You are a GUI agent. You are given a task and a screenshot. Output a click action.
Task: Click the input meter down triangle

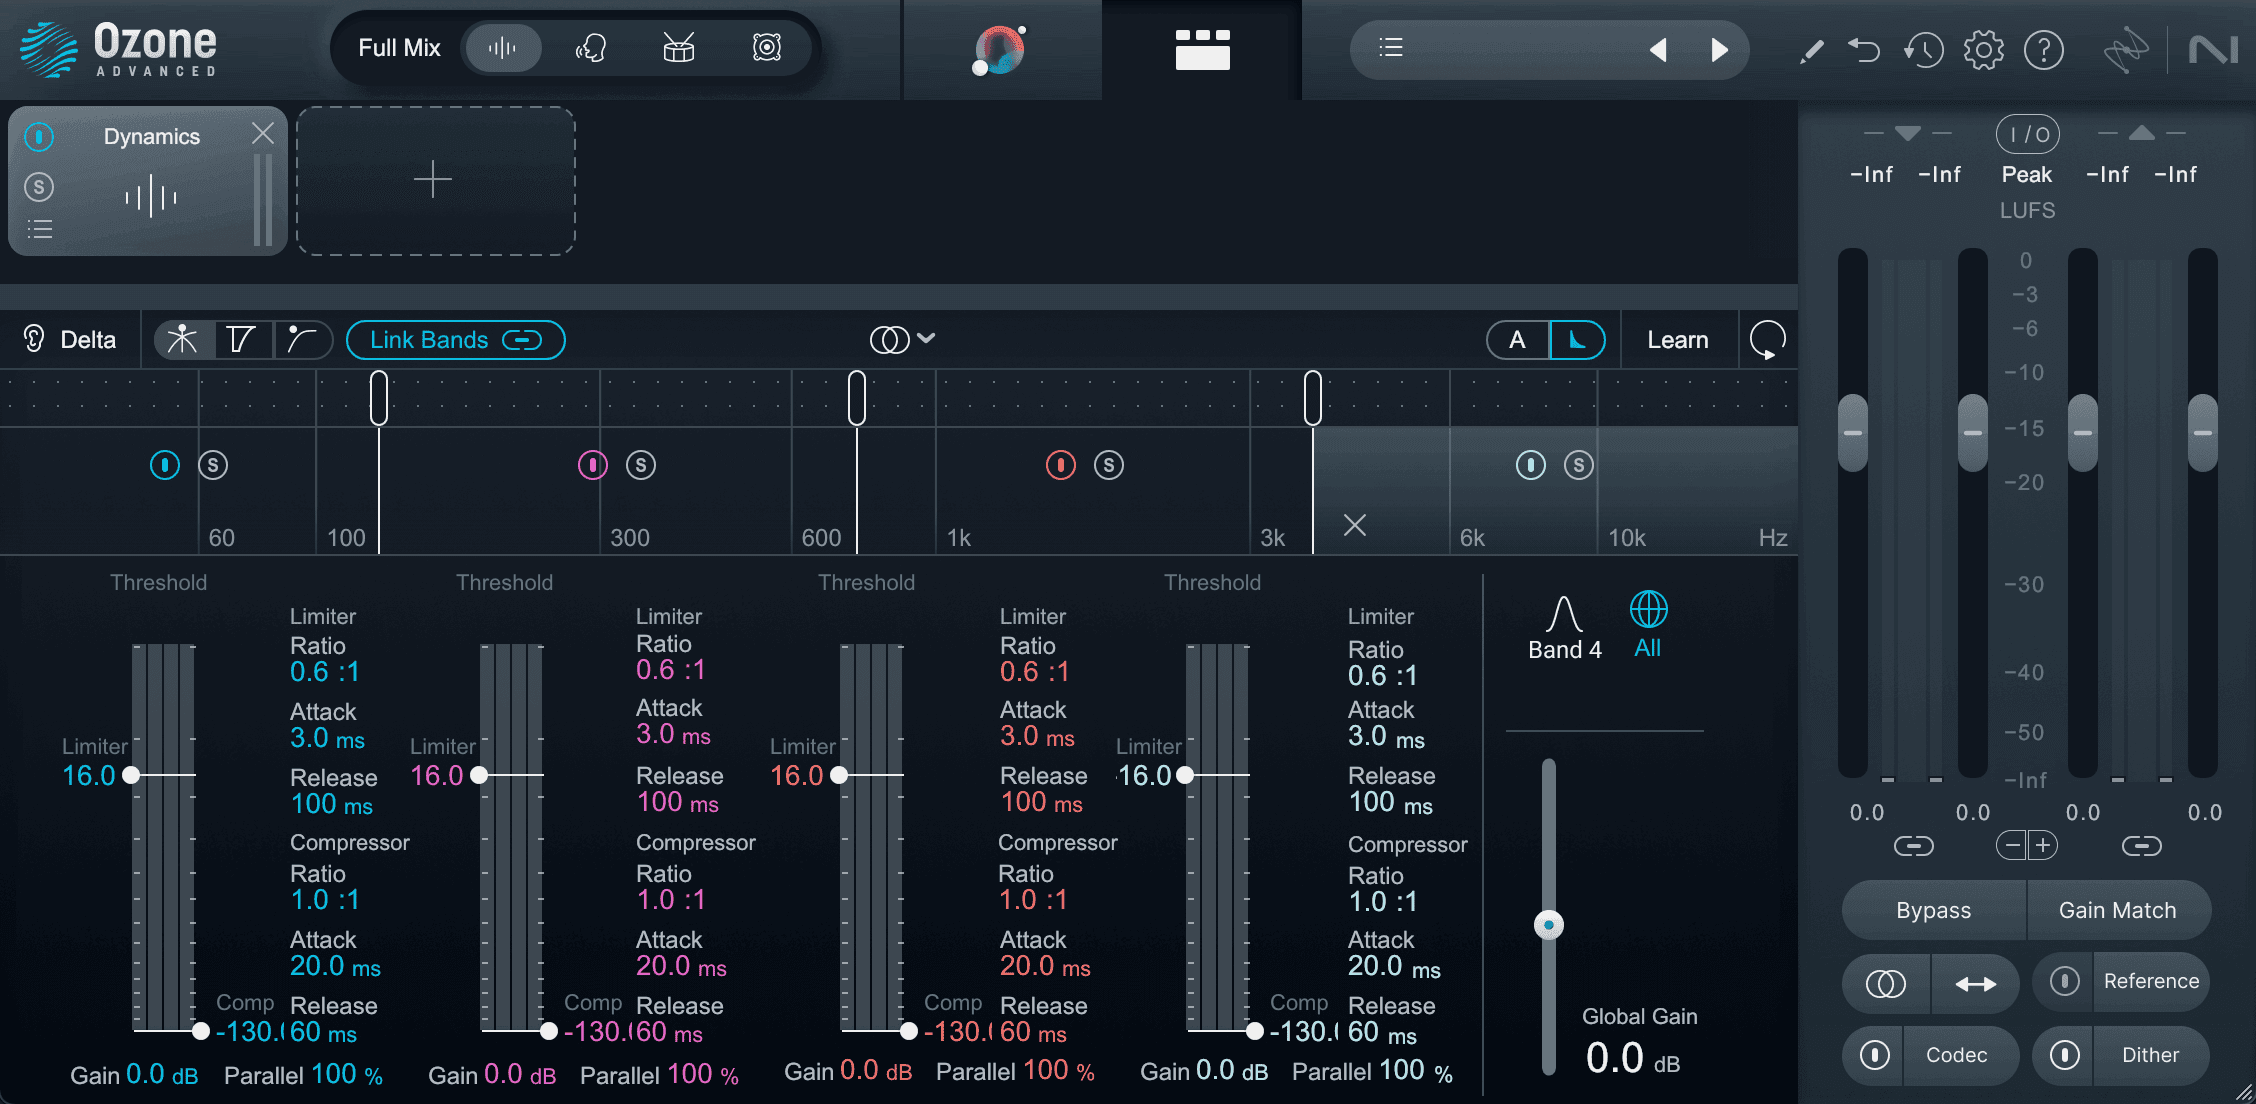tap(1908, 133)
